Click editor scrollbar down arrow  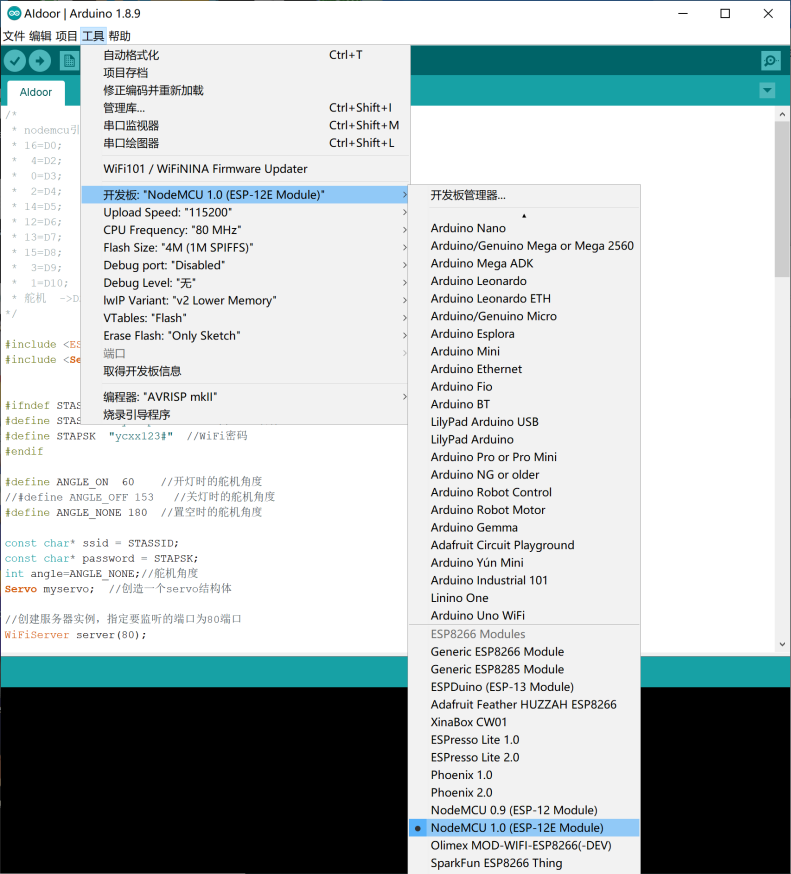(782, 644)
